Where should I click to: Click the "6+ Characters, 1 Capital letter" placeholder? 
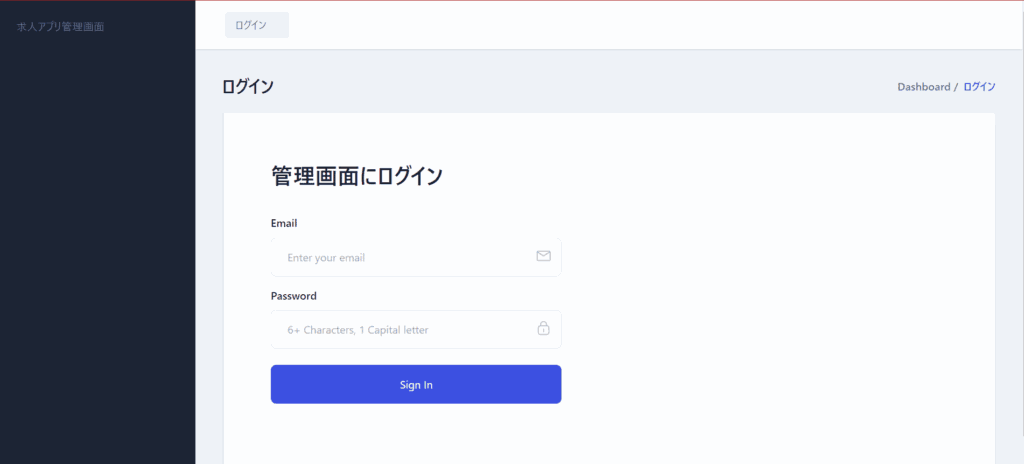click(x=357, y=330)
